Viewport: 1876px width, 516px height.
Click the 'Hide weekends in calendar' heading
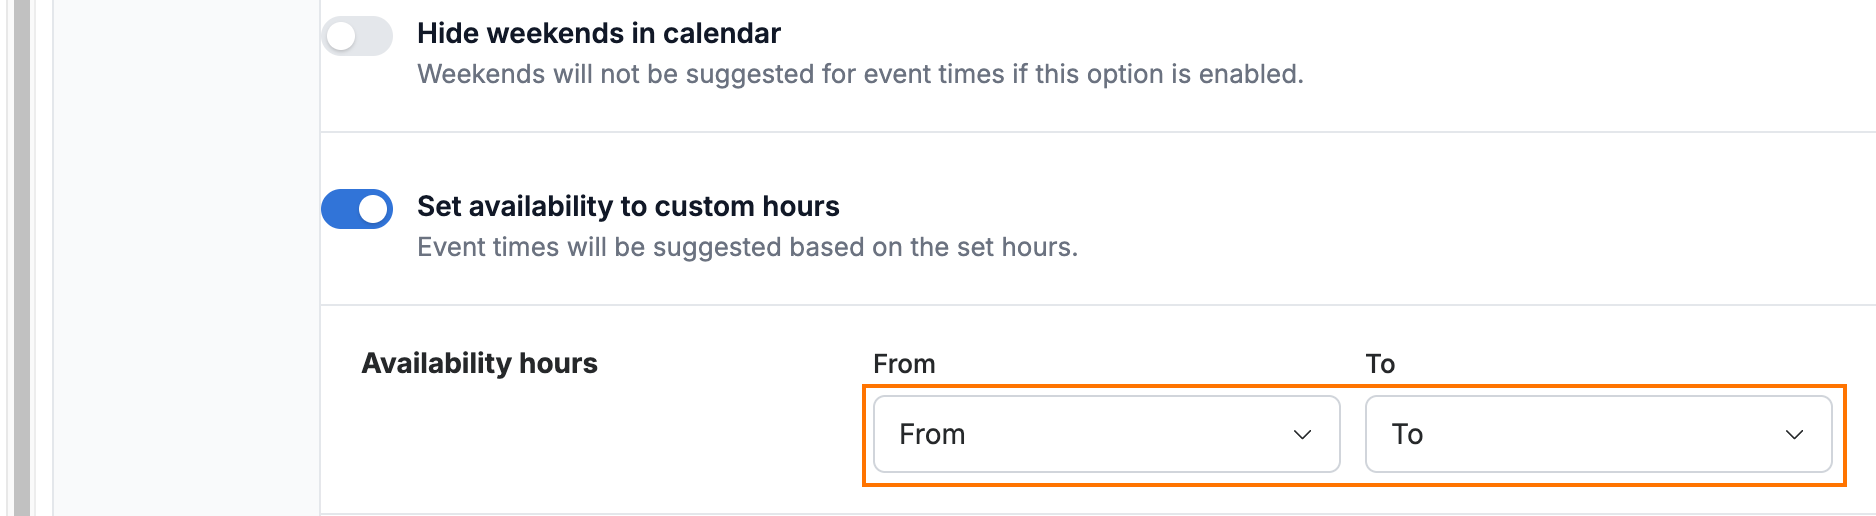[x=598, y=33]
